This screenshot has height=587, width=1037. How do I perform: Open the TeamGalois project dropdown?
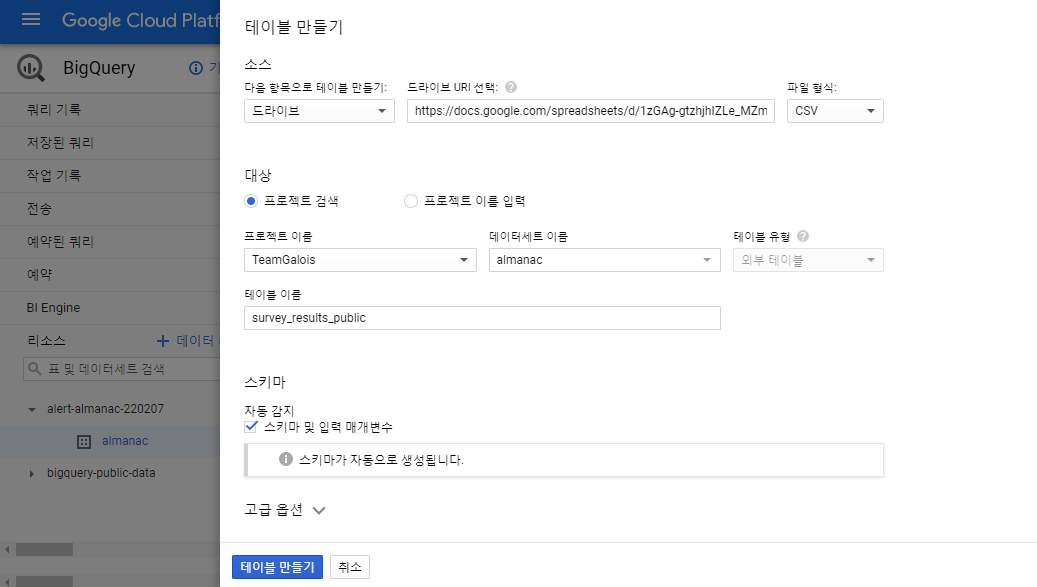[360, 260]
